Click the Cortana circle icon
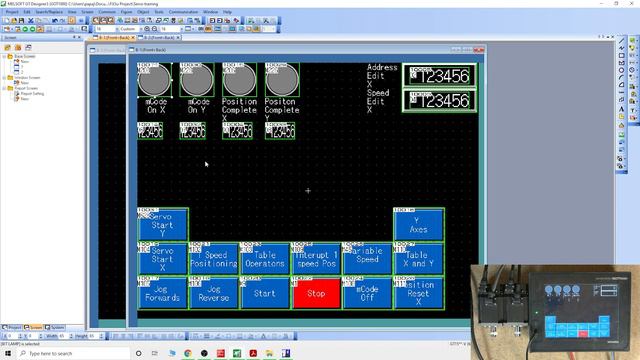This screenshot has height=360, width=640. [x=138, y=353]
